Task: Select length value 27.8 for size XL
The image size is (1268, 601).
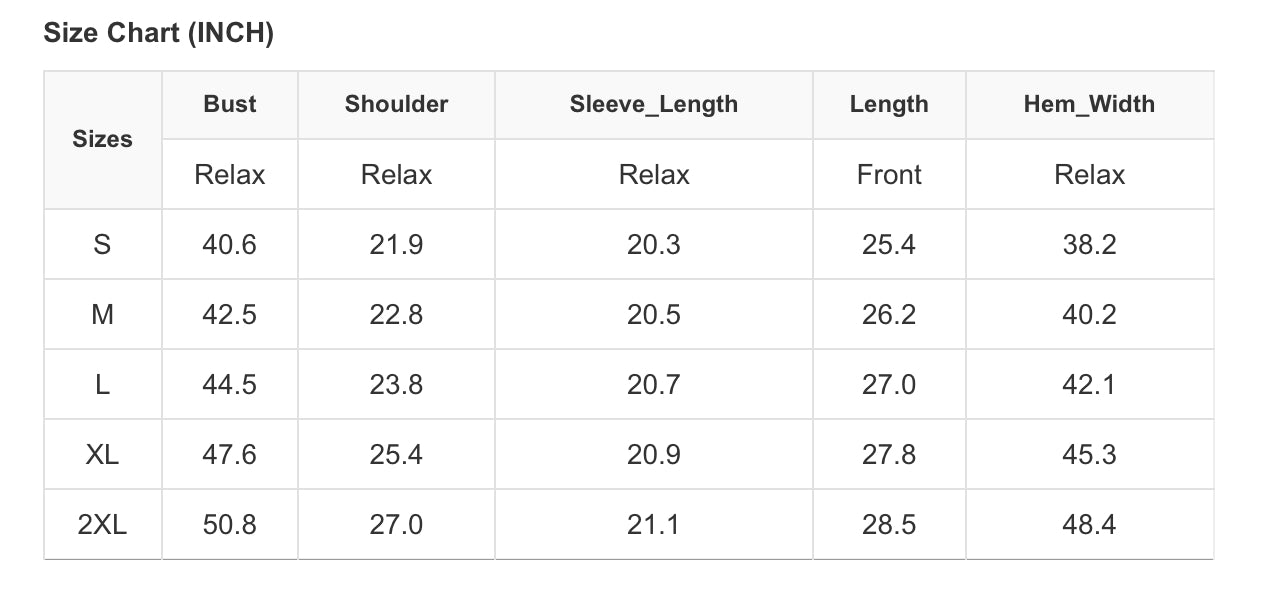Action: (x=889, y=455)
